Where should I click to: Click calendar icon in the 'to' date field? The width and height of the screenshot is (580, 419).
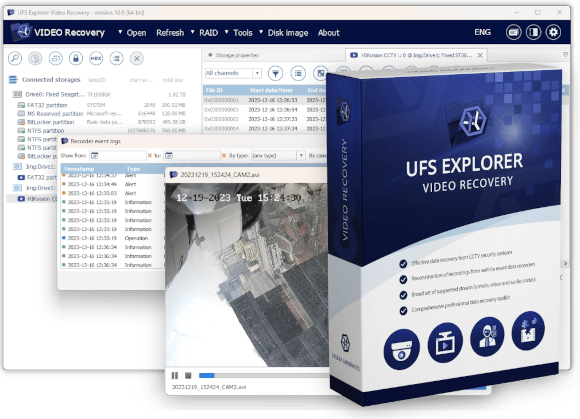pos(169,155)
